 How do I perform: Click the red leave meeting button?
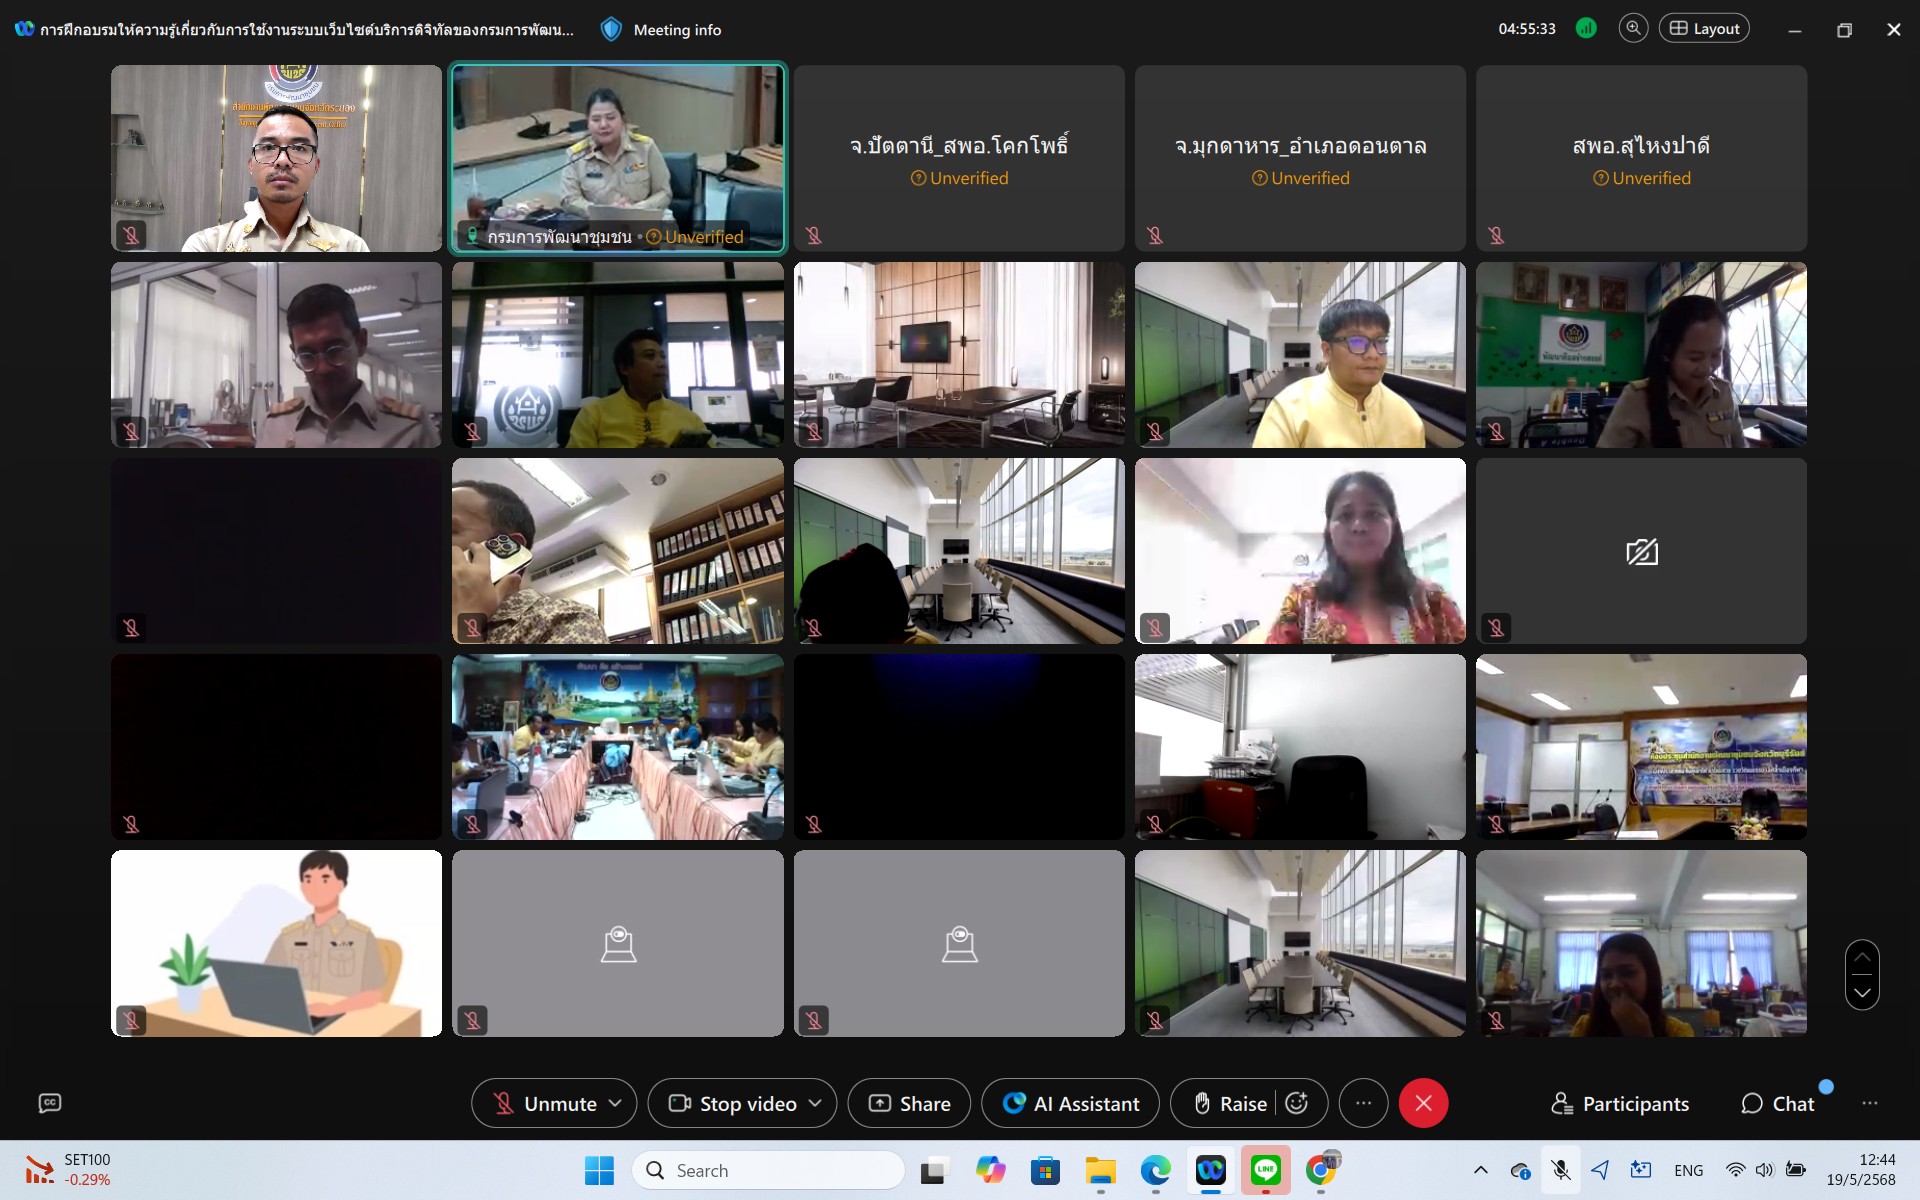tap(1423, 1103)
